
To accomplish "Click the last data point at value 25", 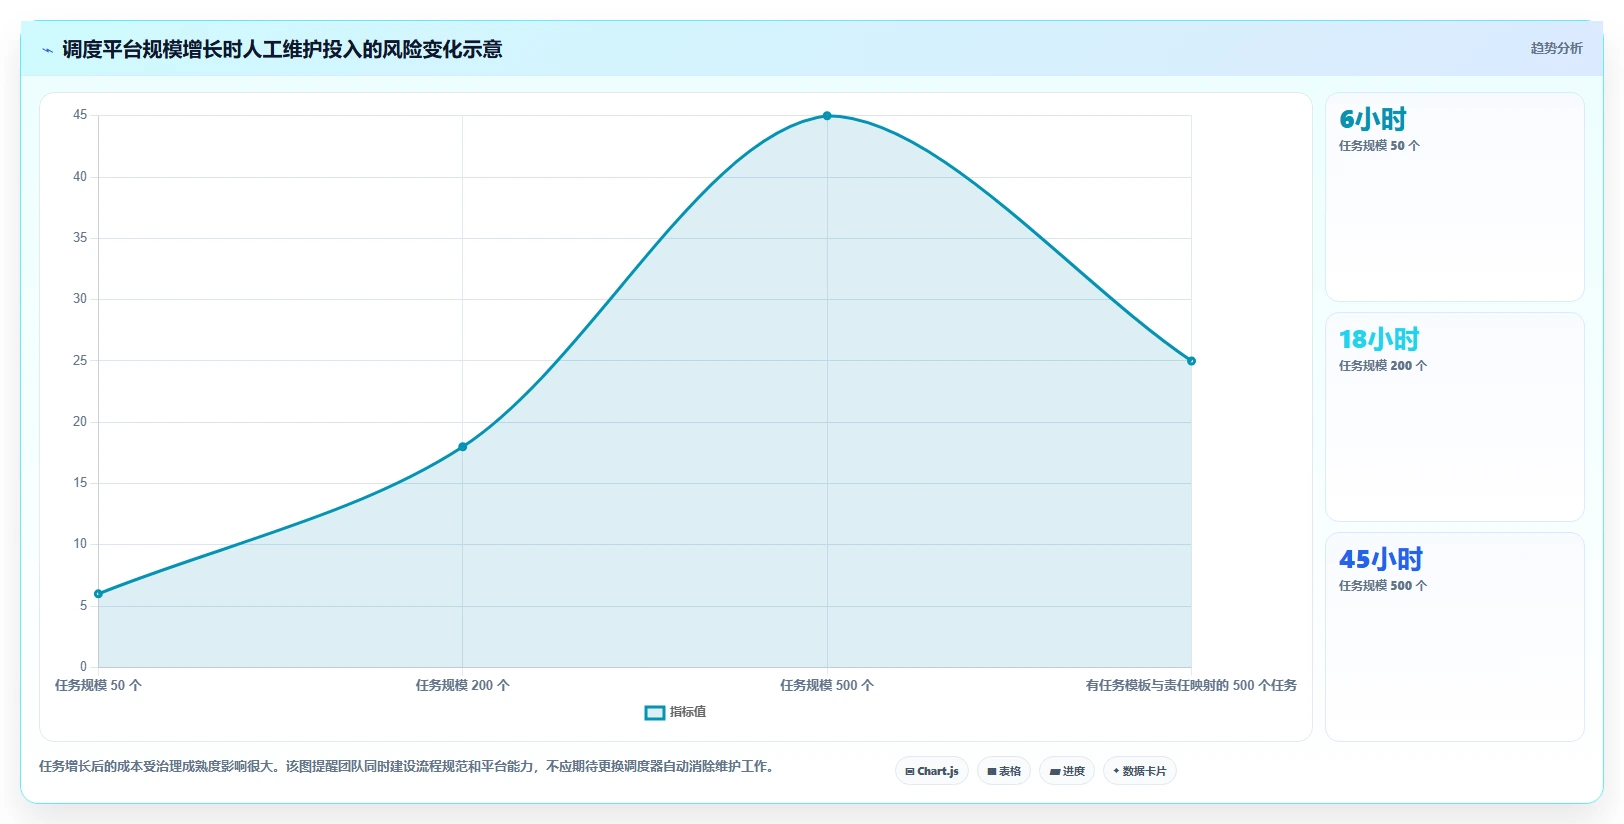I will point(1191,361).
